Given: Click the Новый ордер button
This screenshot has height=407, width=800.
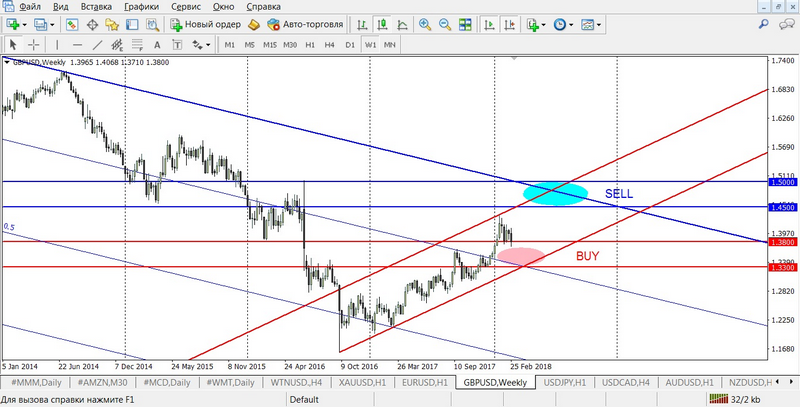Looking at the screenshot, I should (x=203, y=24).
